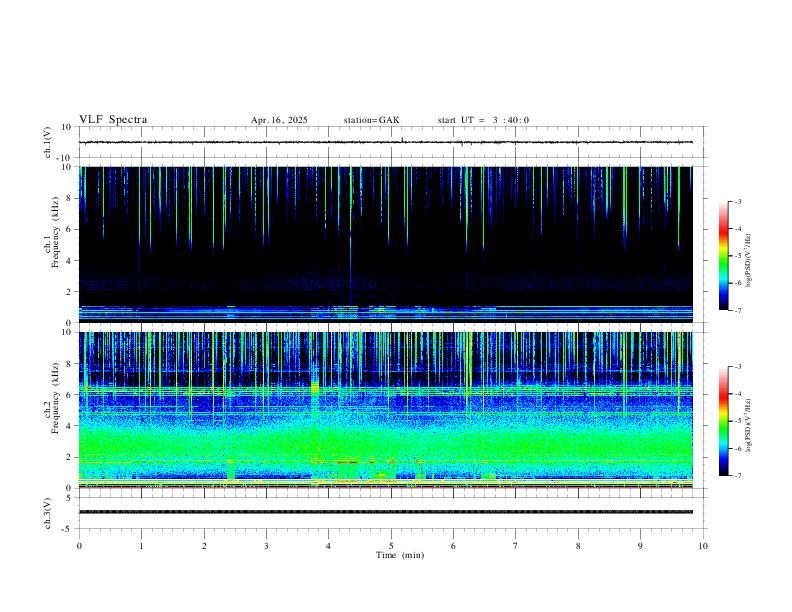This screenshot has width=792, height=612.
Task: Click the "ch.3(V)" axis label
Action: [x=48, y=513]
